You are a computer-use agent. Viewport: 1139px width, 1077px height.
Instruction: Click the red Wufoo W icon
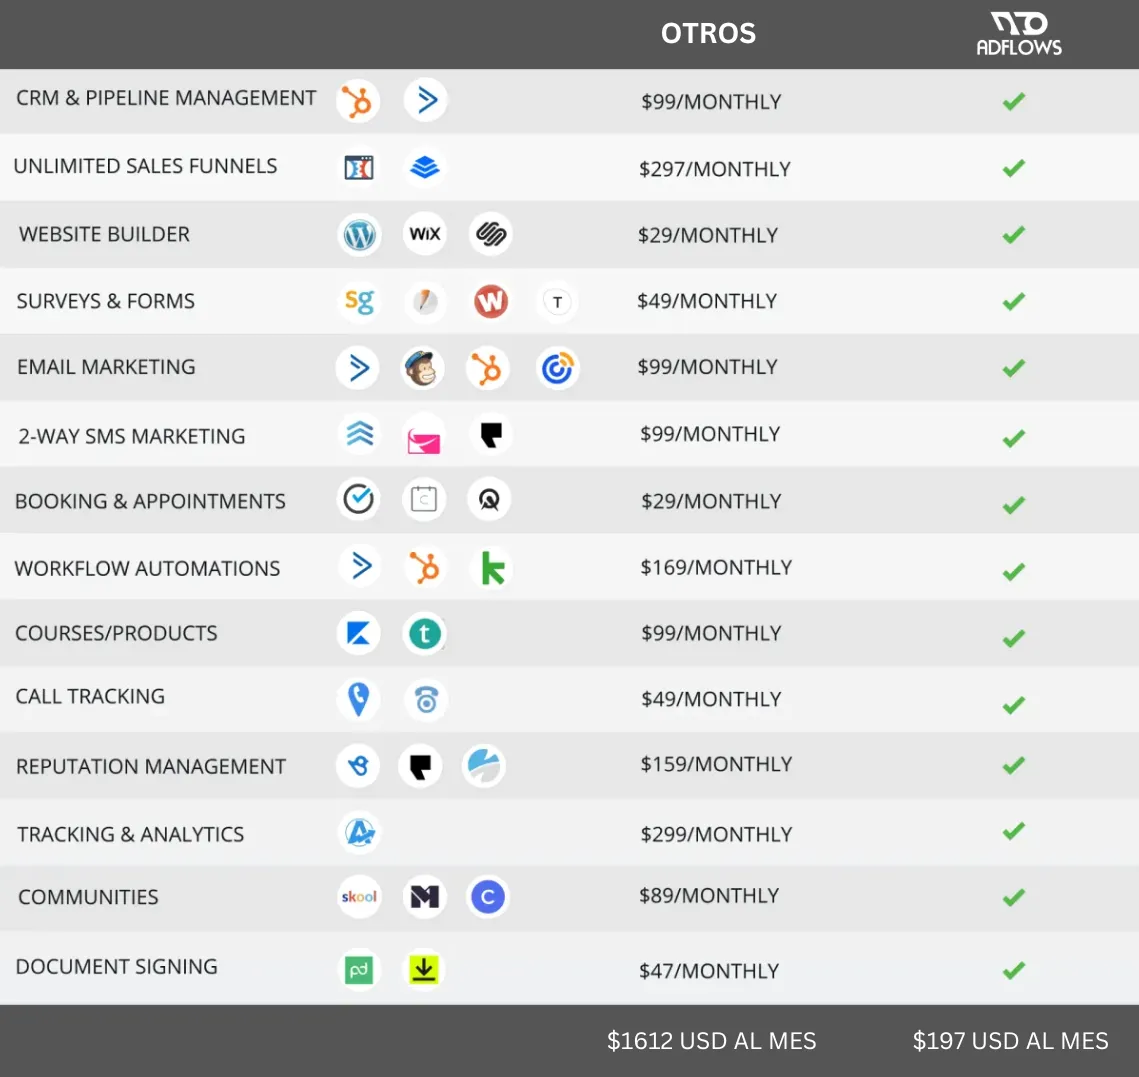[490, 301]
